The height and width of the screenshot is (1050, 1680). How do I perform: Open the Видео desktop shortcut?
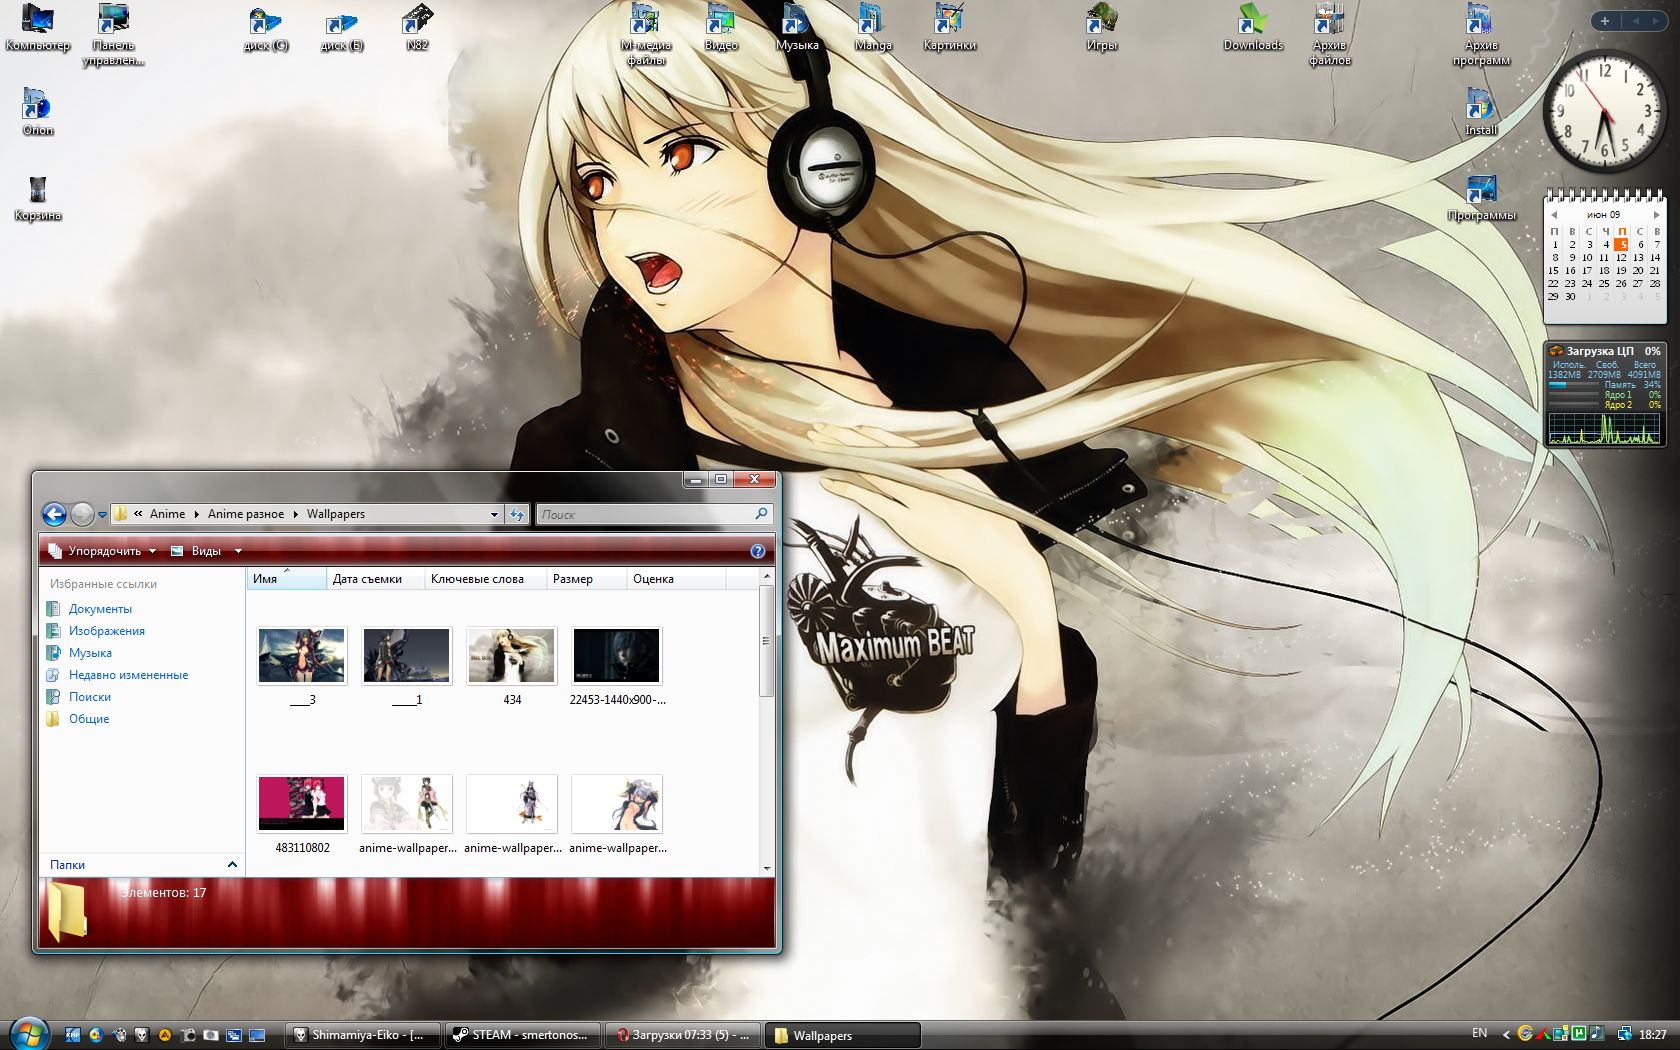coord(721,28)
